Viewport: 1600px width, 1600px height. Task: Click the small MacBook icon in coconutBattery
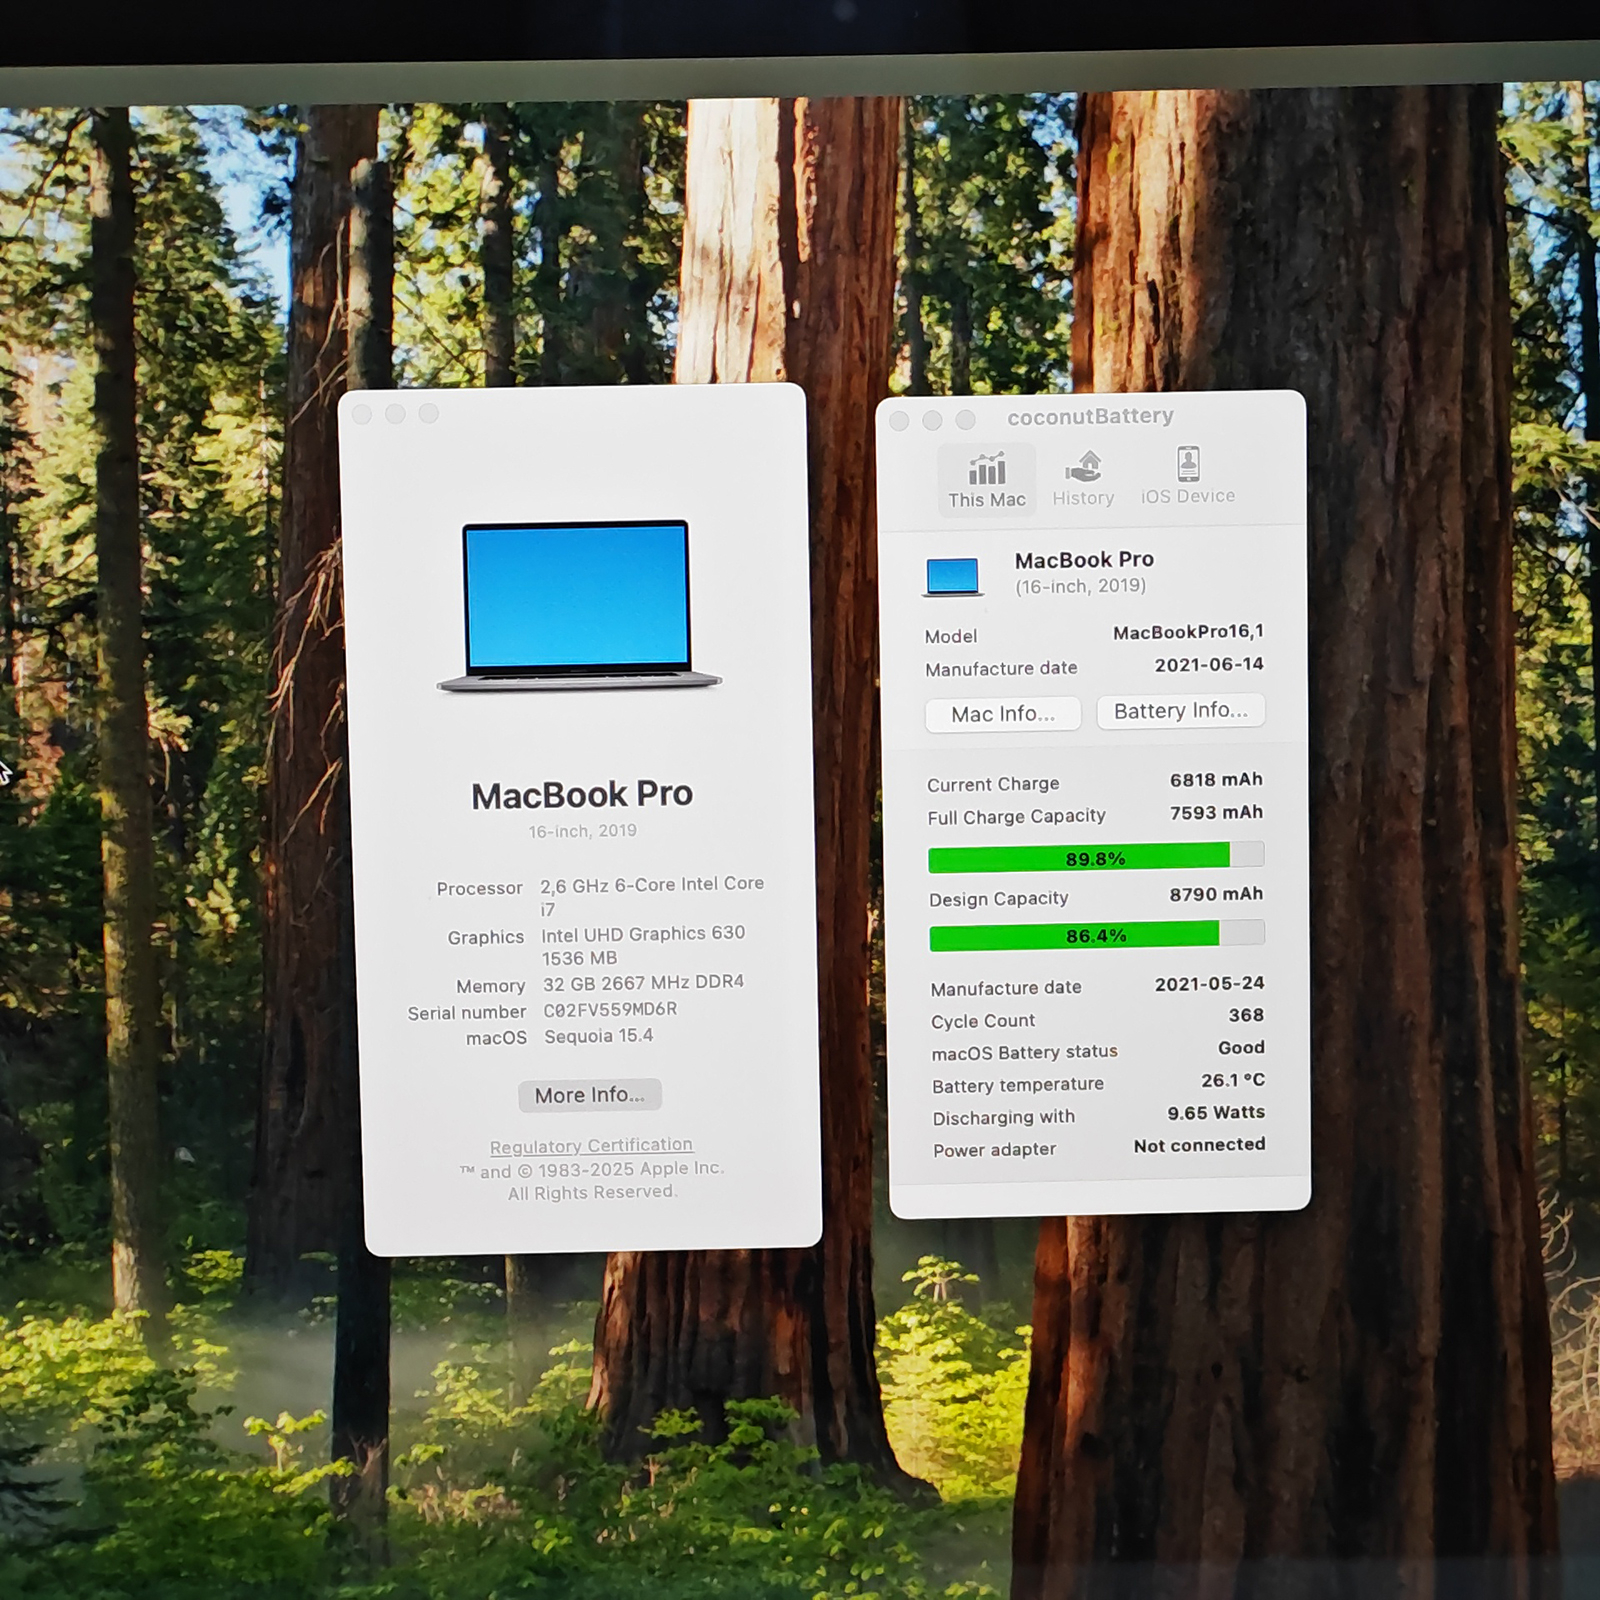coord(953,577)
